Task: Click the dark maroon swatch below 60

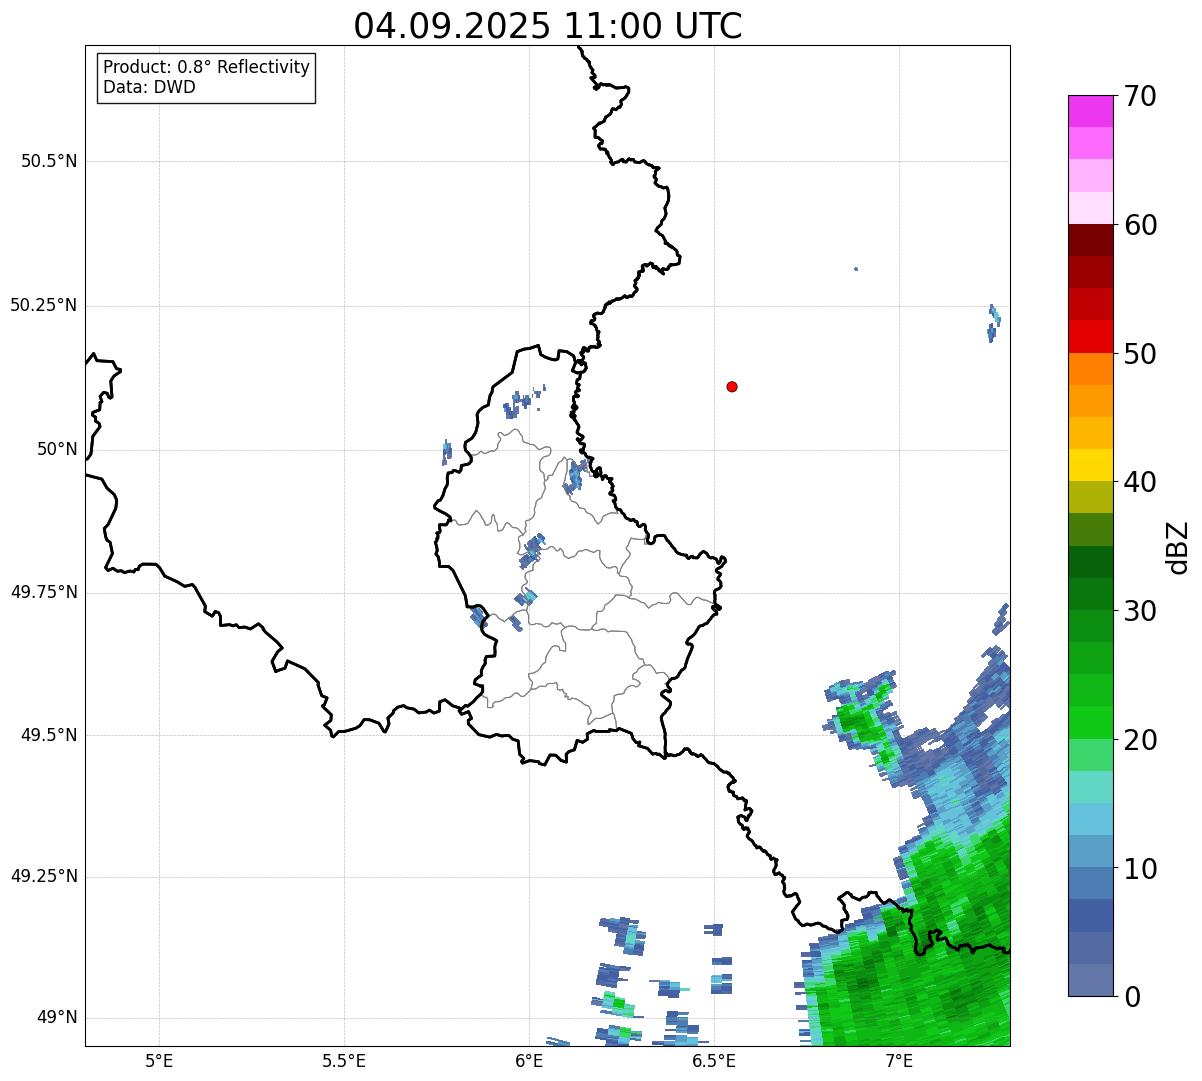Action: [1090, 240]
